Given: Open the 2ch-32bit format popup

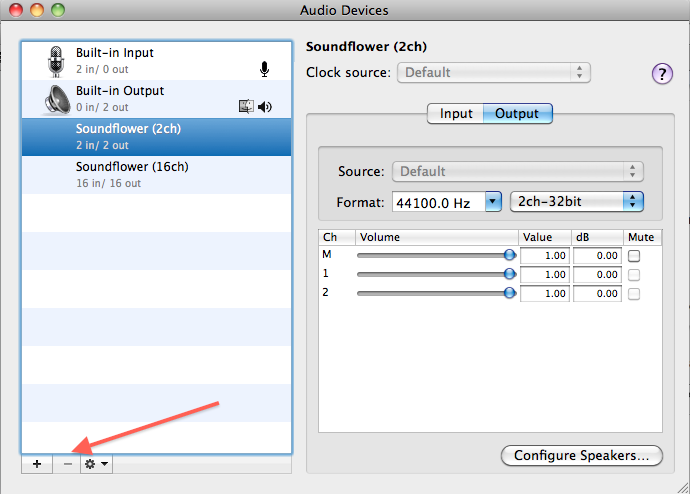Looking at the screenshot, I should (576, 202).
